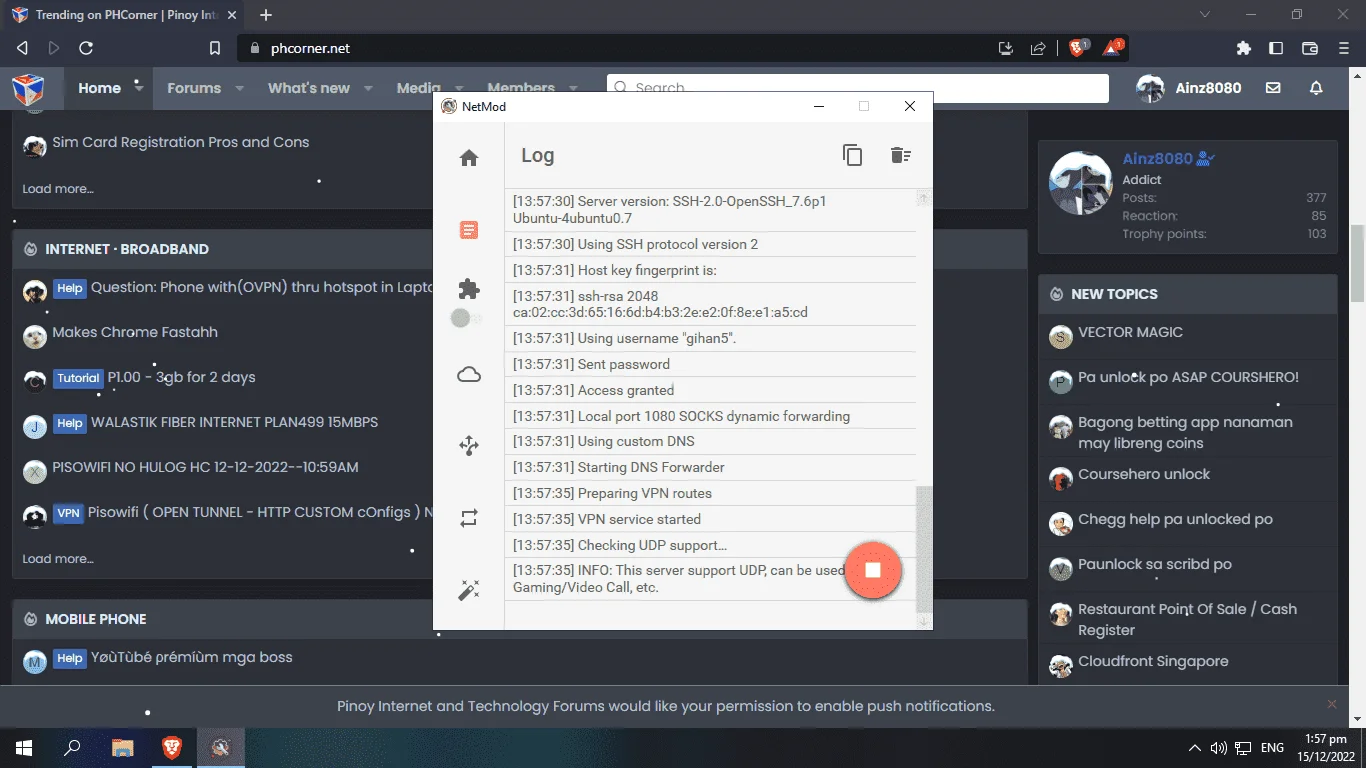1366x768 pixels.
Task: Open Brave wallet icon
Action: click(1309, 48)
